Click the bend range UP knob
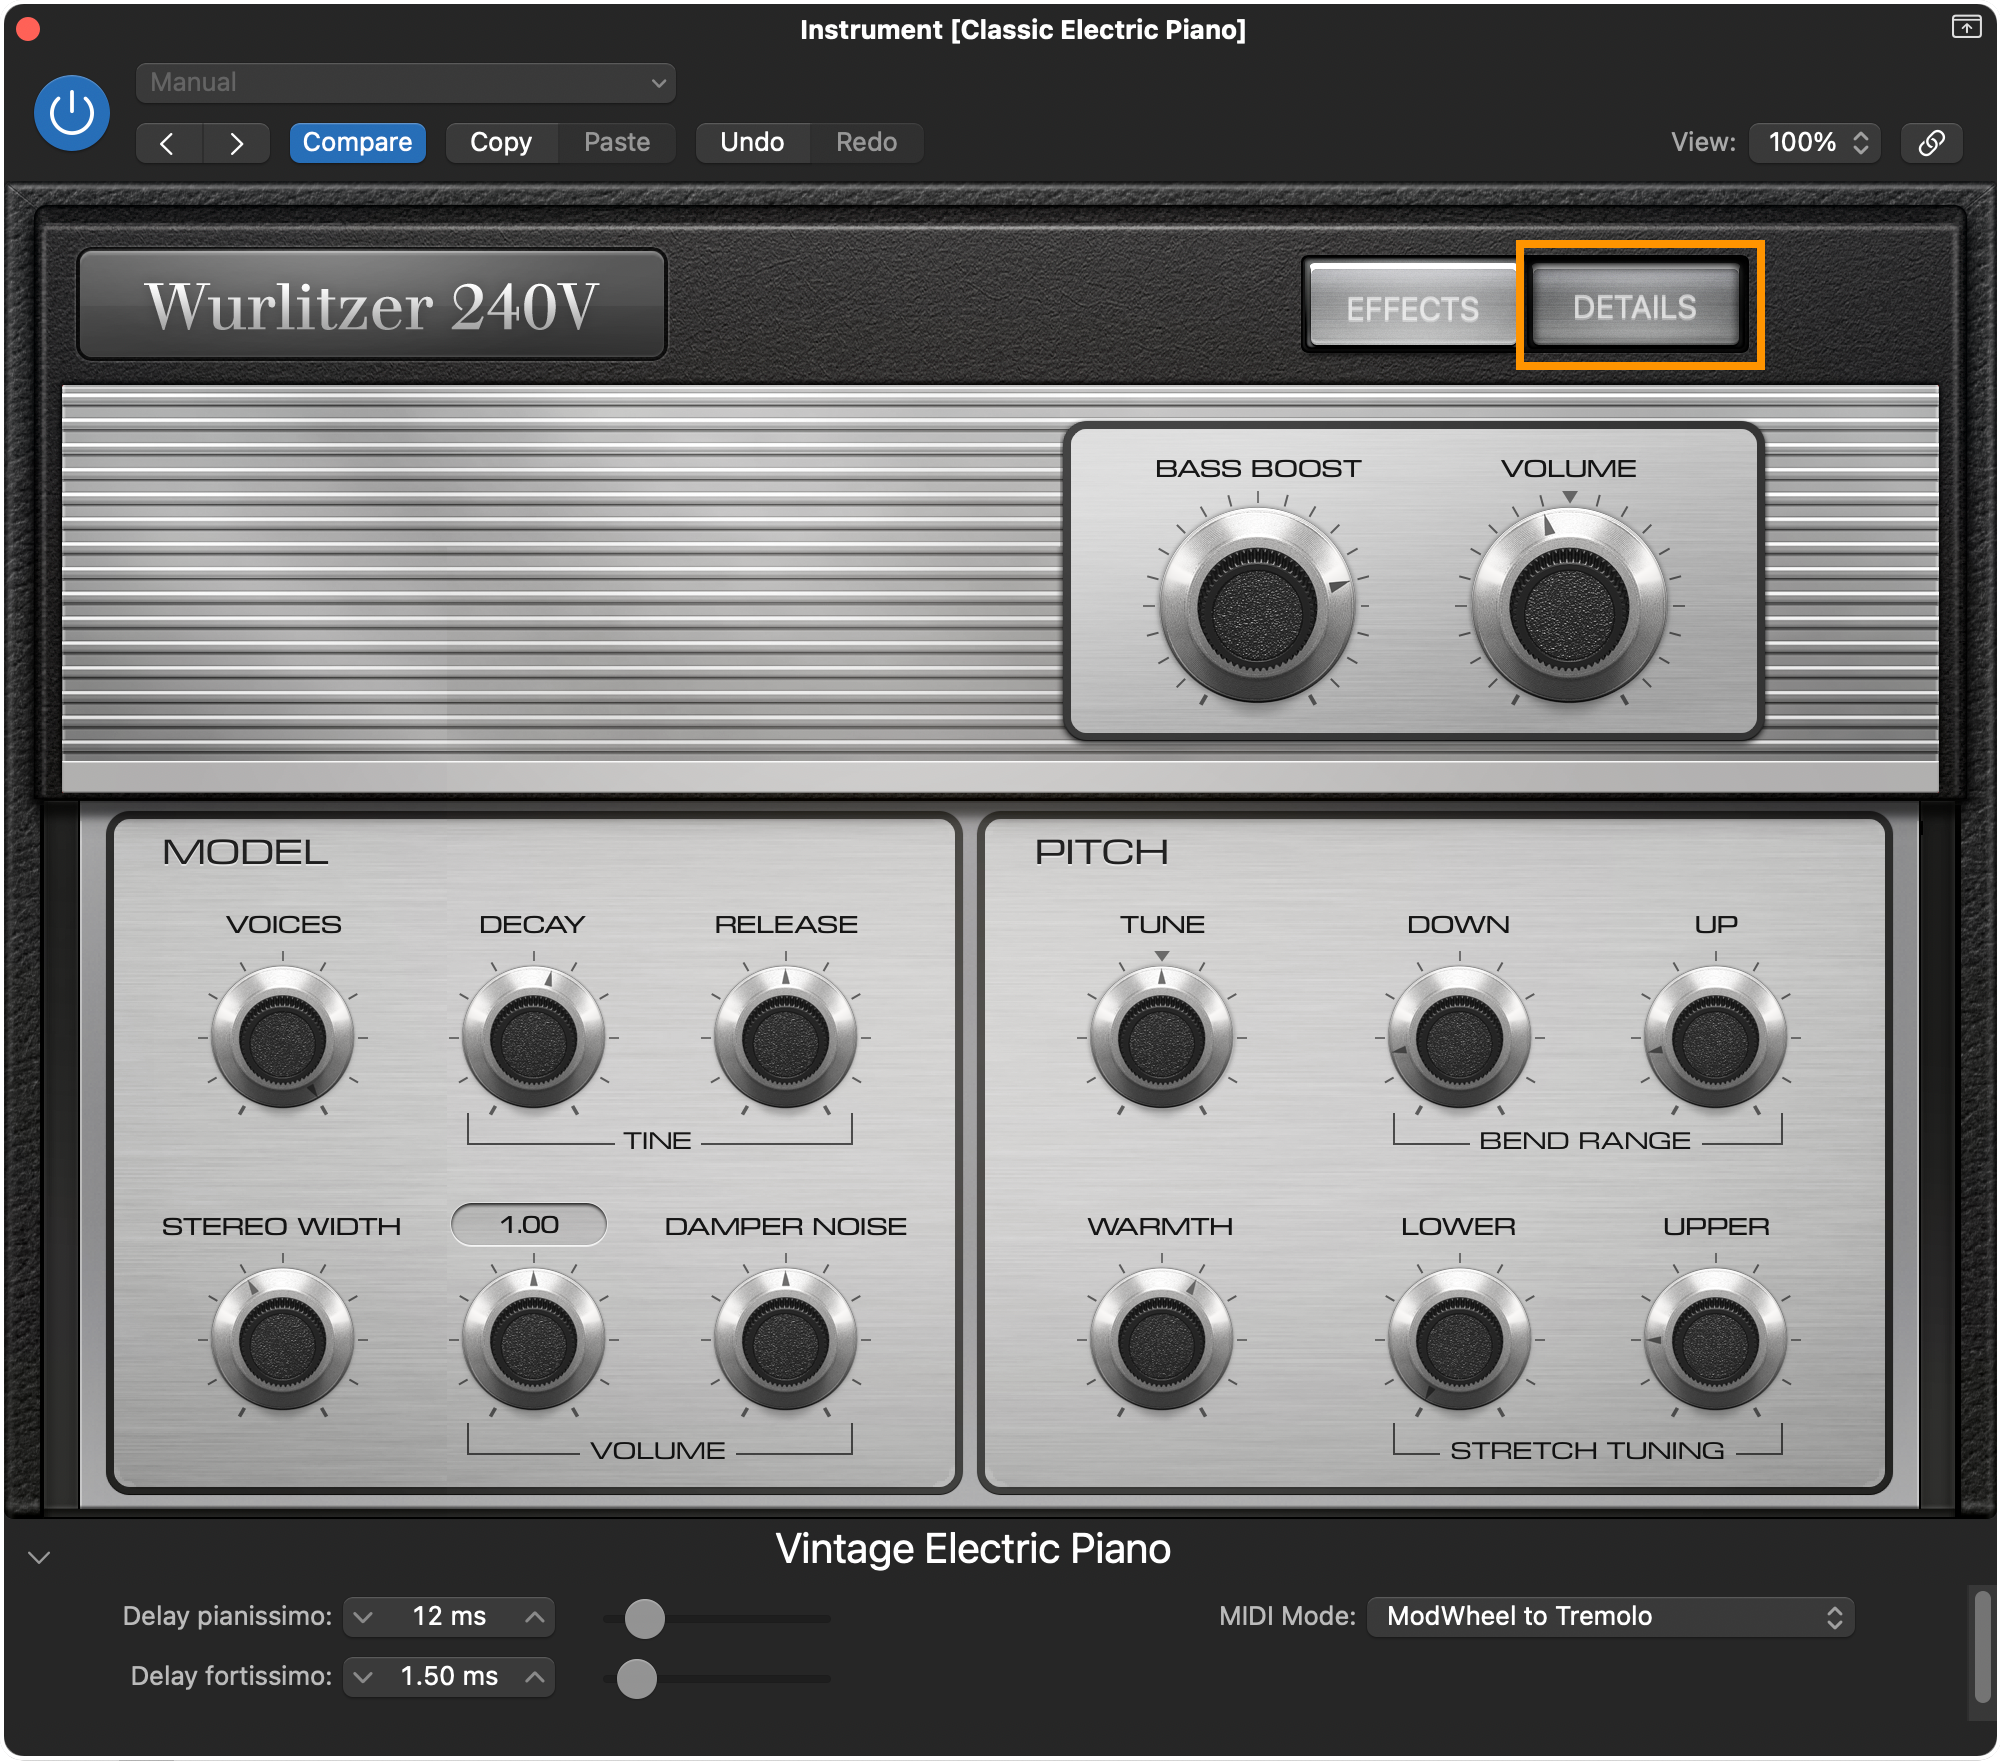This screenshot has height=1762, width=2000. 1716,1039
